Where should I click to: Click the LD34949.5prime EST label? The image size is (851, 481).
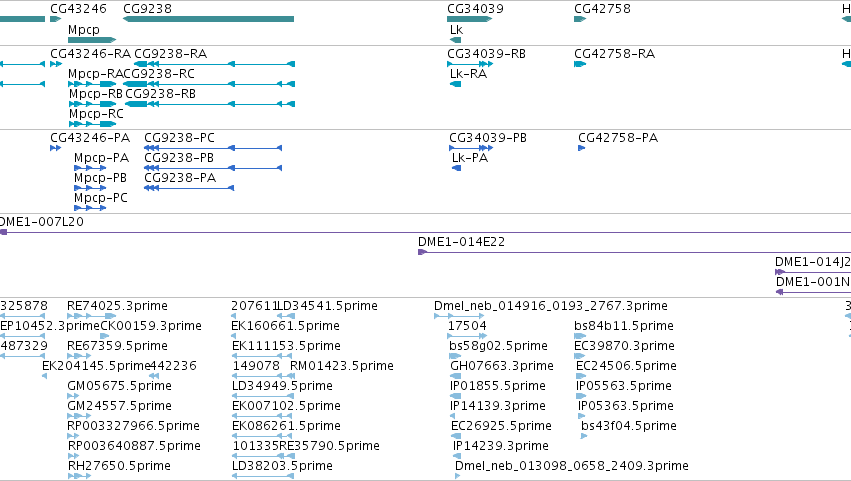(x=282, y=387)
